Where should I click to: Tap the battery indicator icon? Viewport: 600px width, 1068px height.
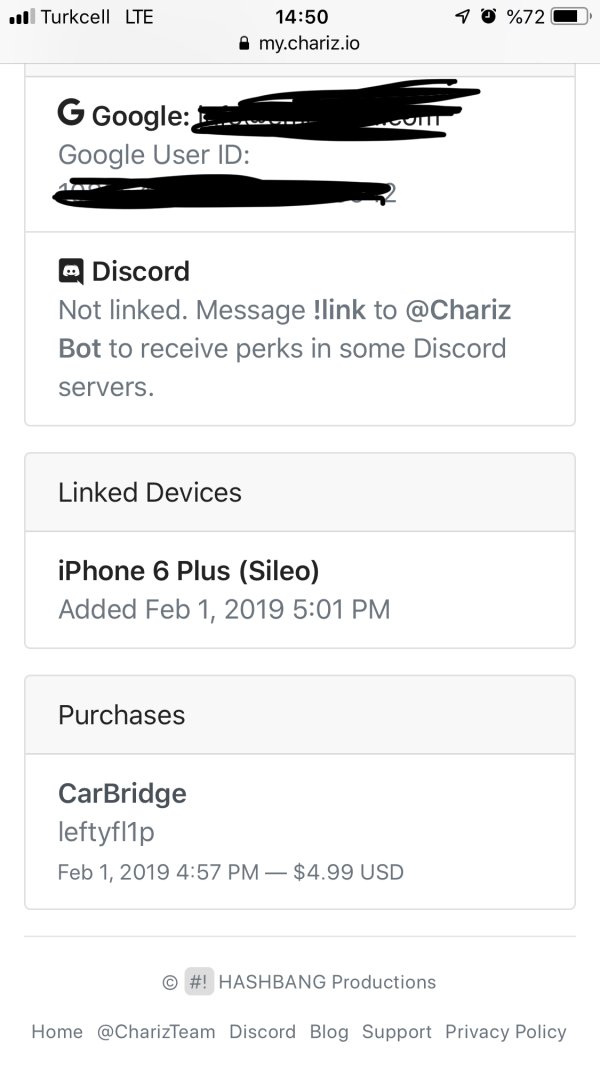pos(570,17)
